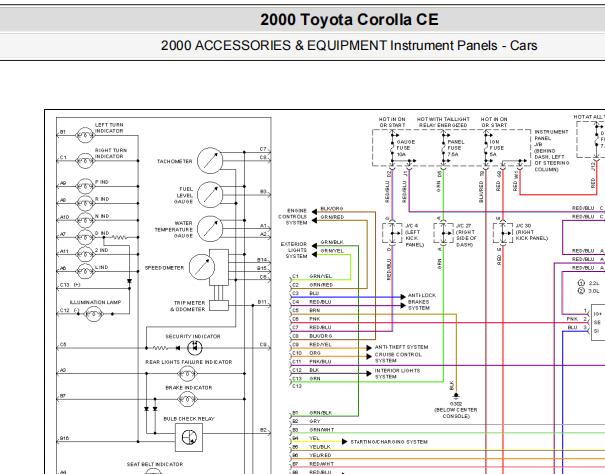Click the STARTING/CHARGING SYSTEM label
605x474 pixels.
(x=389, y=442)
